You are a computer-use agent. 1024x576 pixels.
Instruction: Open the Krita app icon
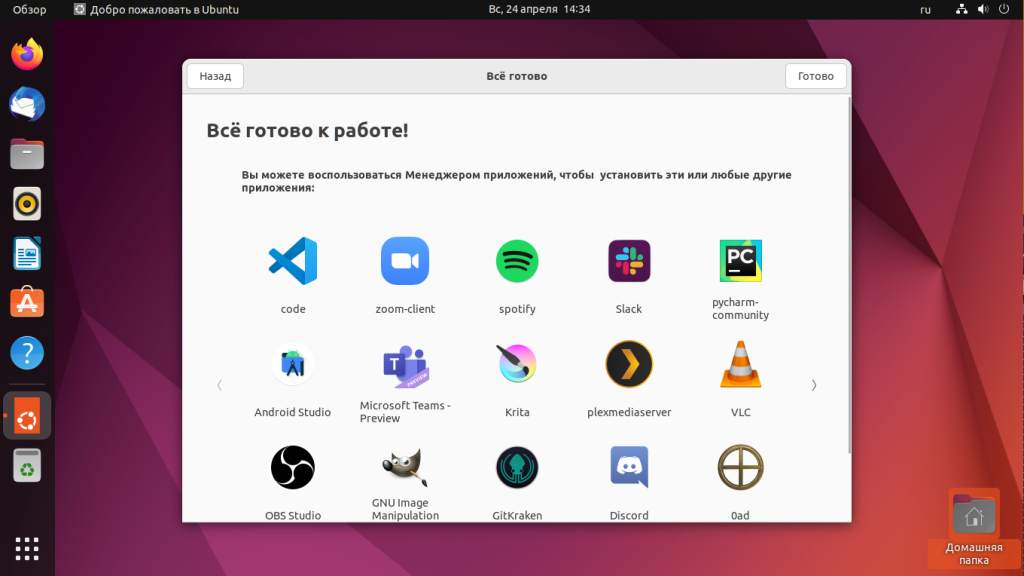coord(517,365)
